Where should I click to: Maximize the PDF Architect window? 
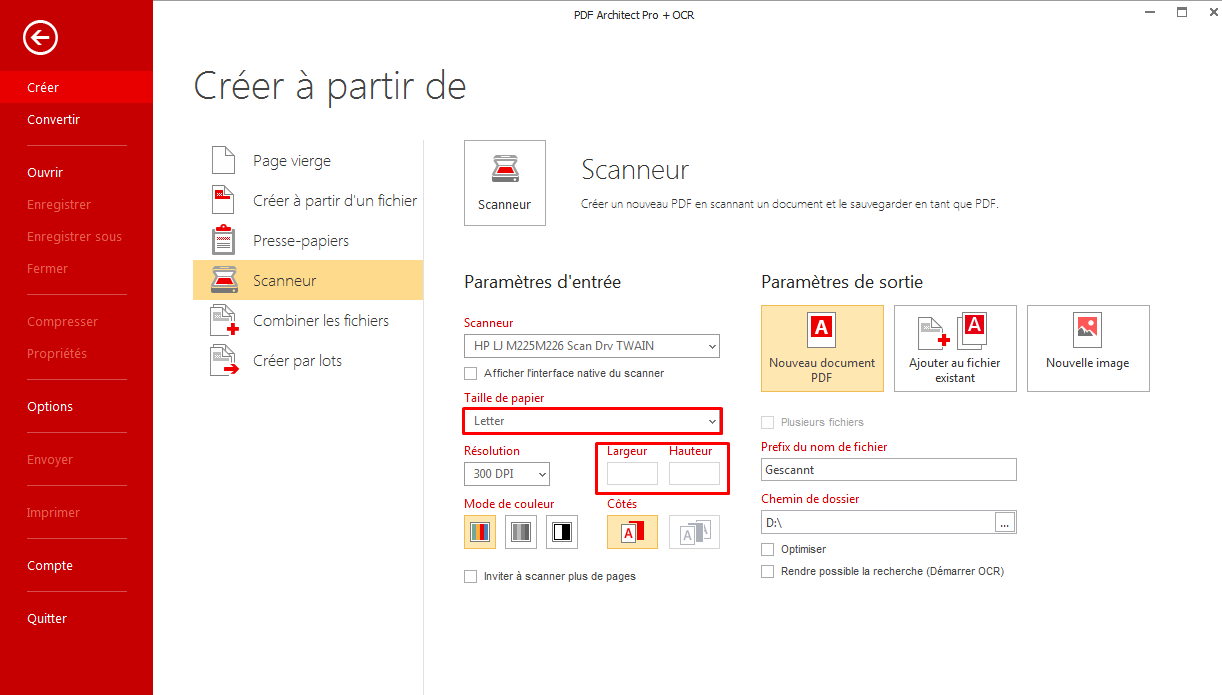[x=1181, y=13]
